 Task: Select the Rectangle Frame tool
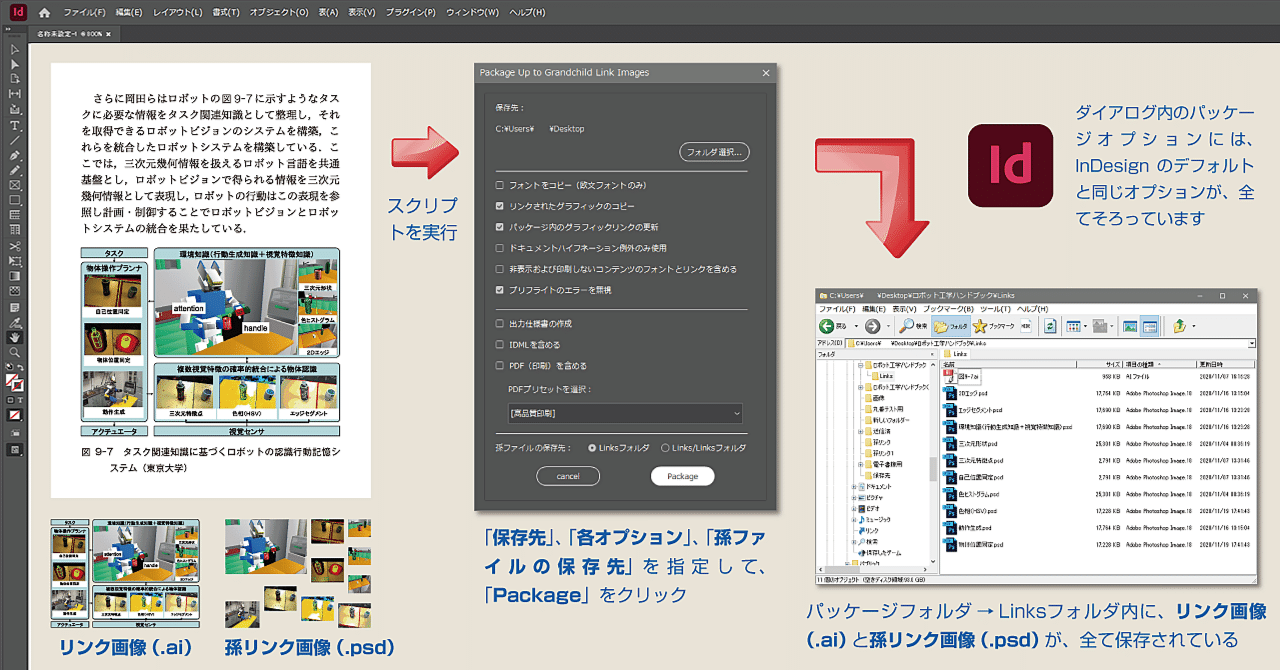14,183
